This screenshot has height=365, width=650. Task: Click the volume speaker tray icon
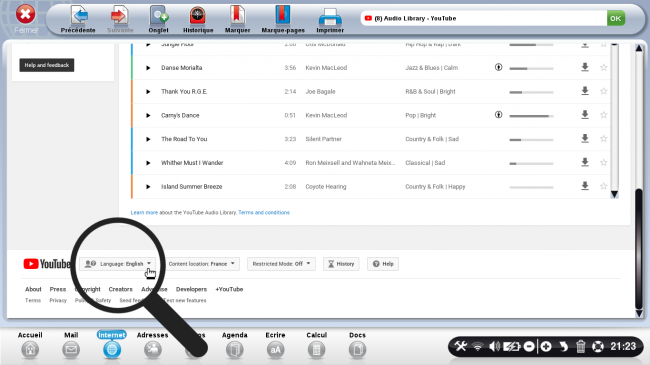tap(494, 346)
